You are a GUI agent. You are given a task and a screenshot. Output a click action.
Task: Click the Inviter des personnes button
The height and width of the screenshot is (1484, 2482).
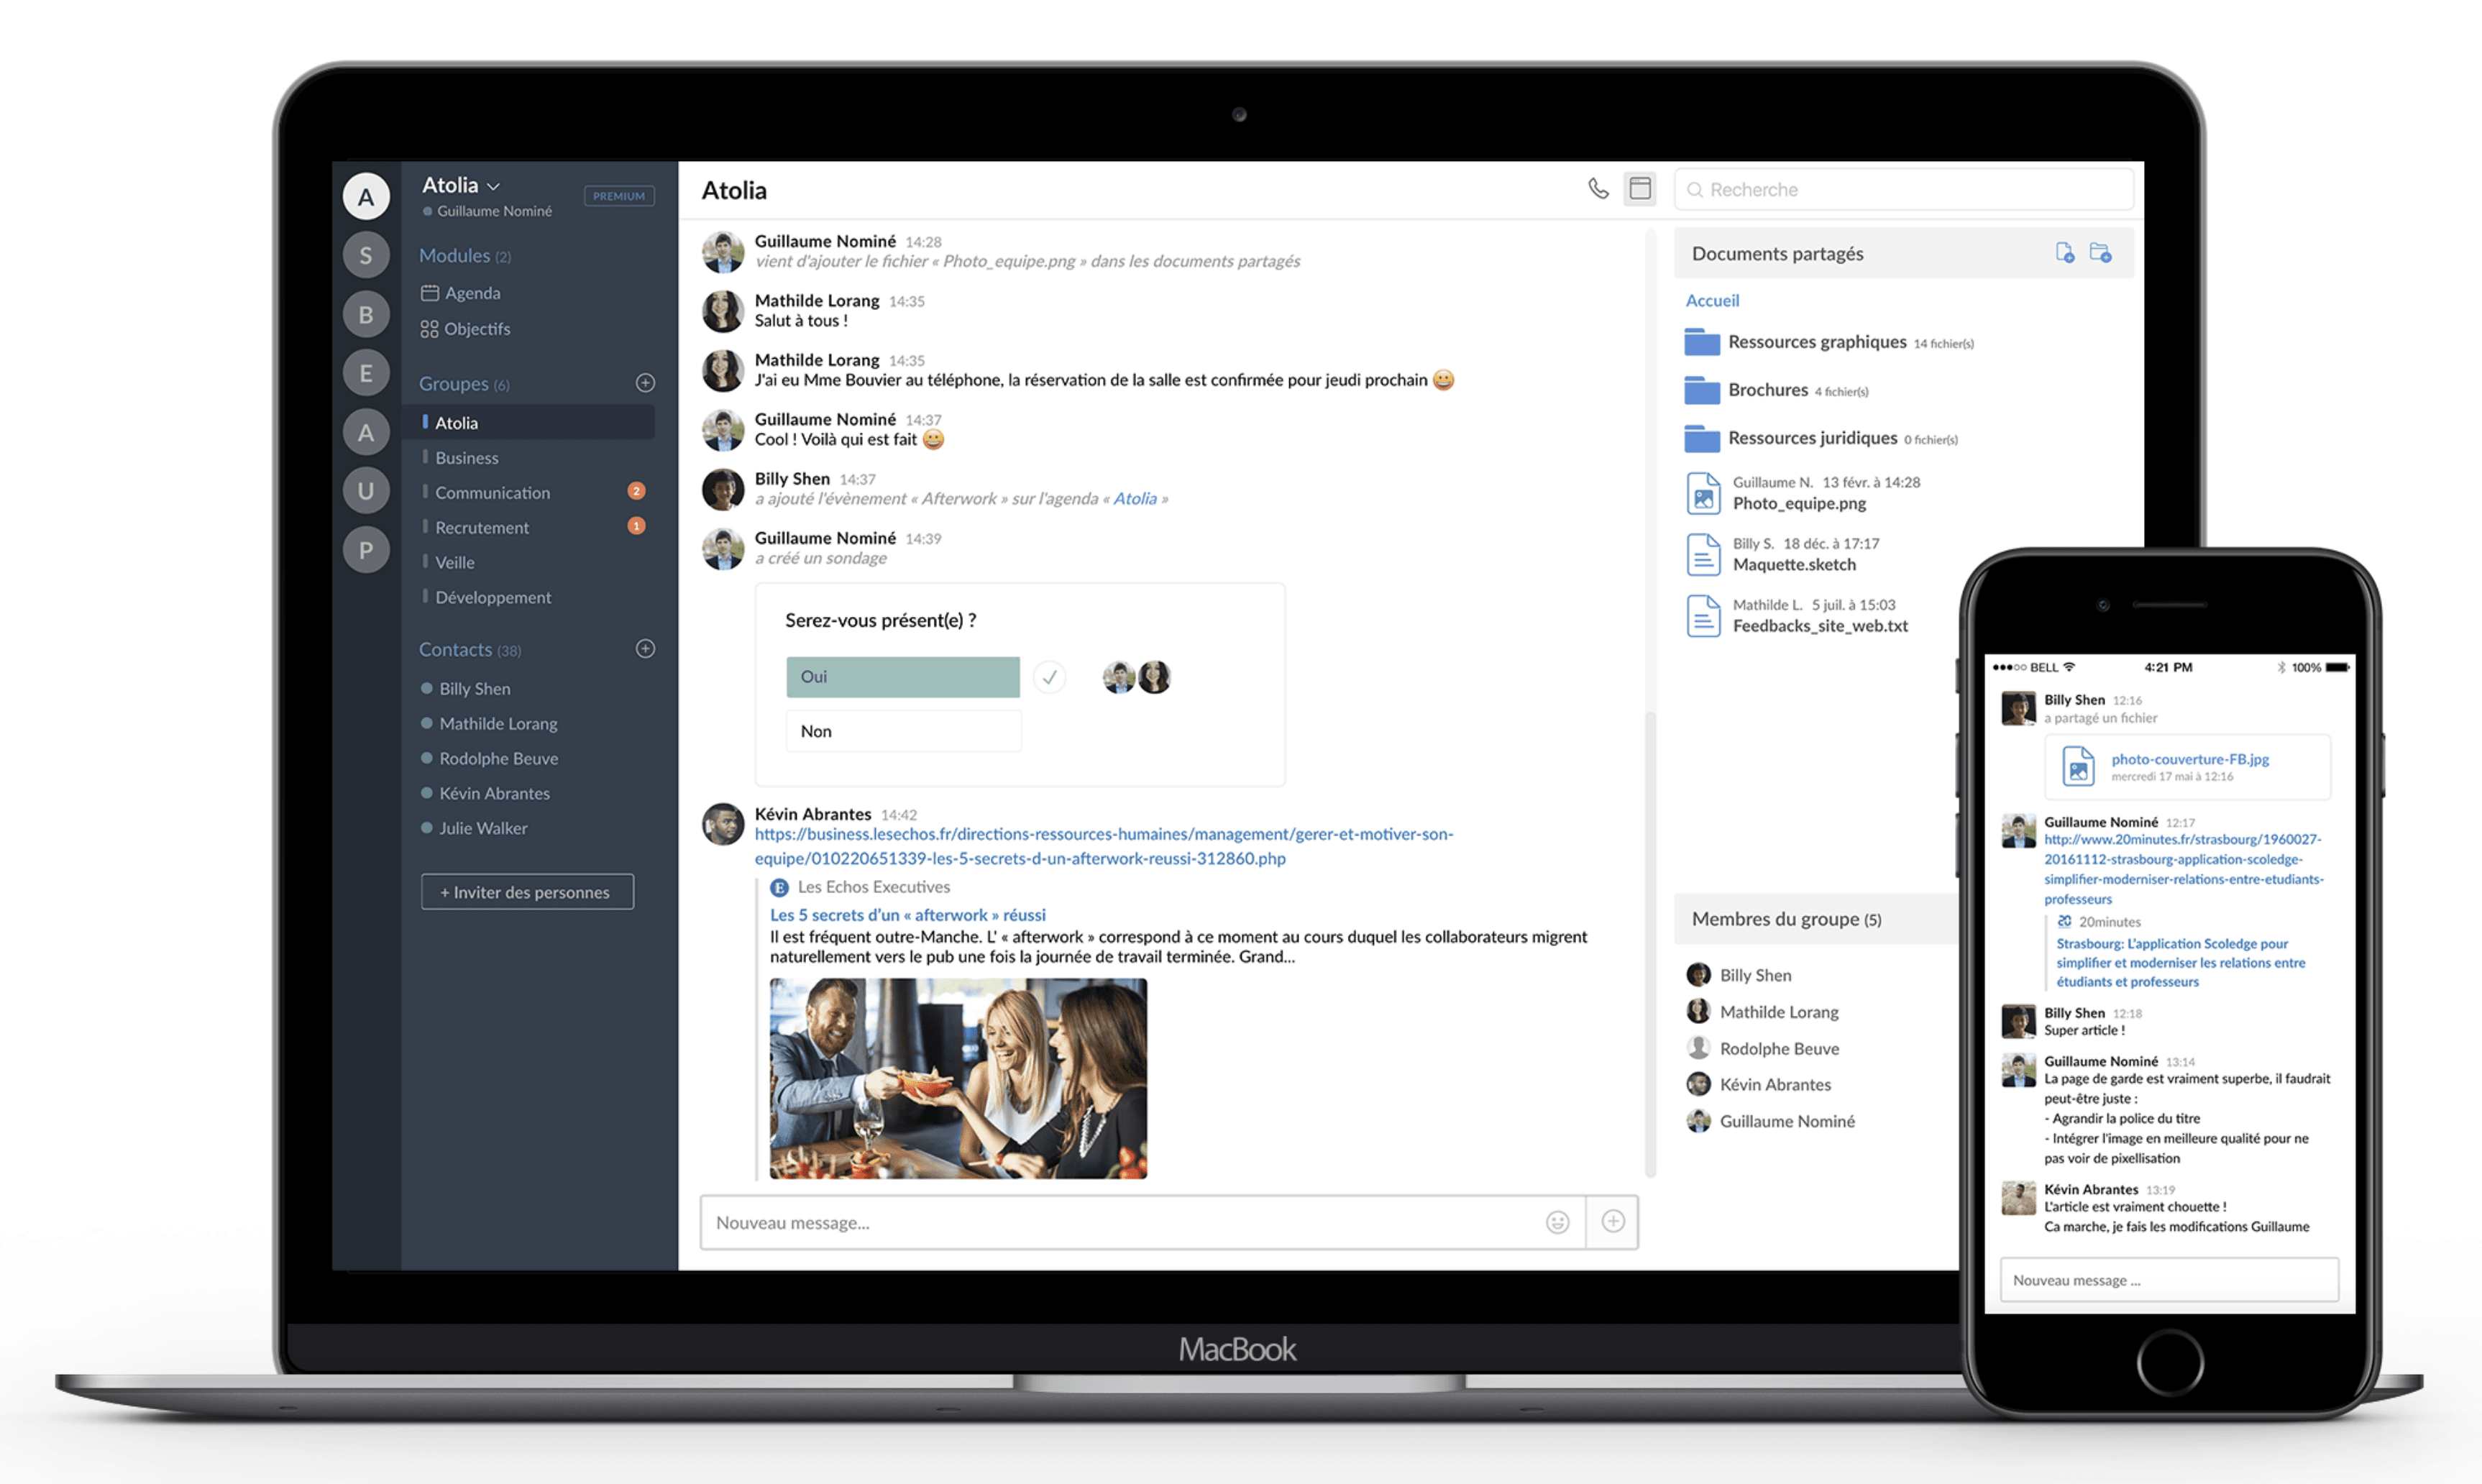[x=526, y=890]
